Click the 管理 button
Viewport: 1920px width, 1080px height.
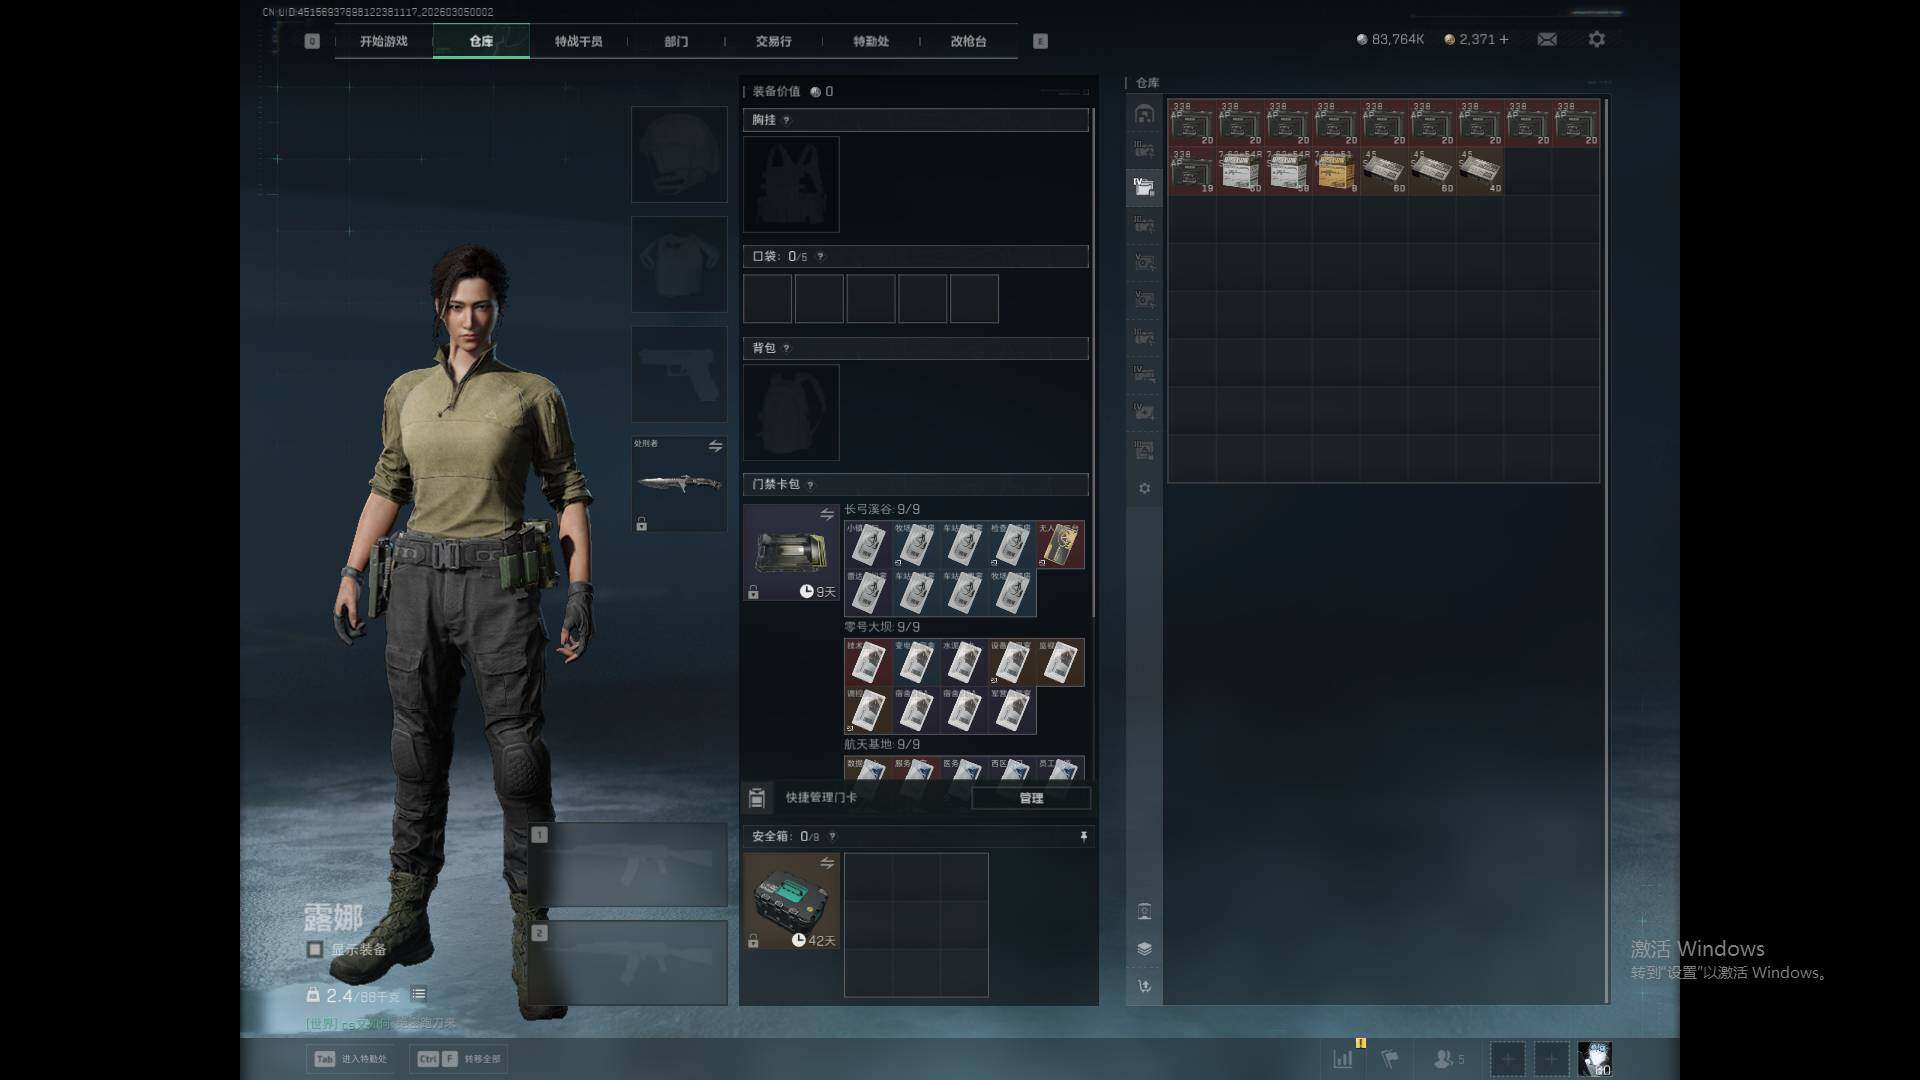click(1030, 797)
